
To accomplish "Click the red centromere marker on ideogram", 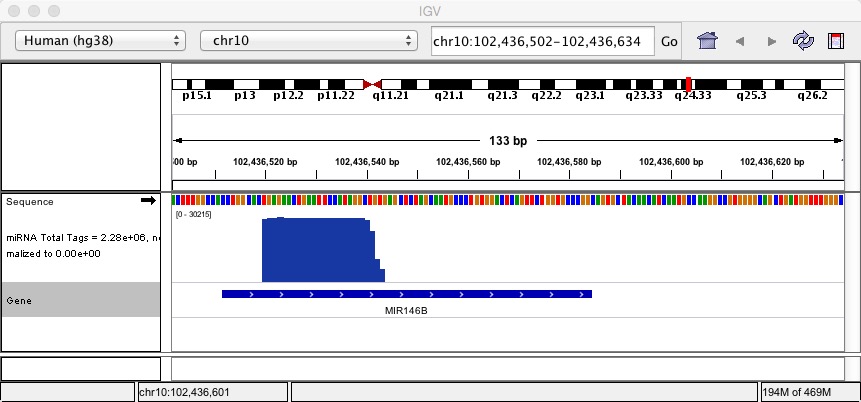I will click(x=372, y=85).
